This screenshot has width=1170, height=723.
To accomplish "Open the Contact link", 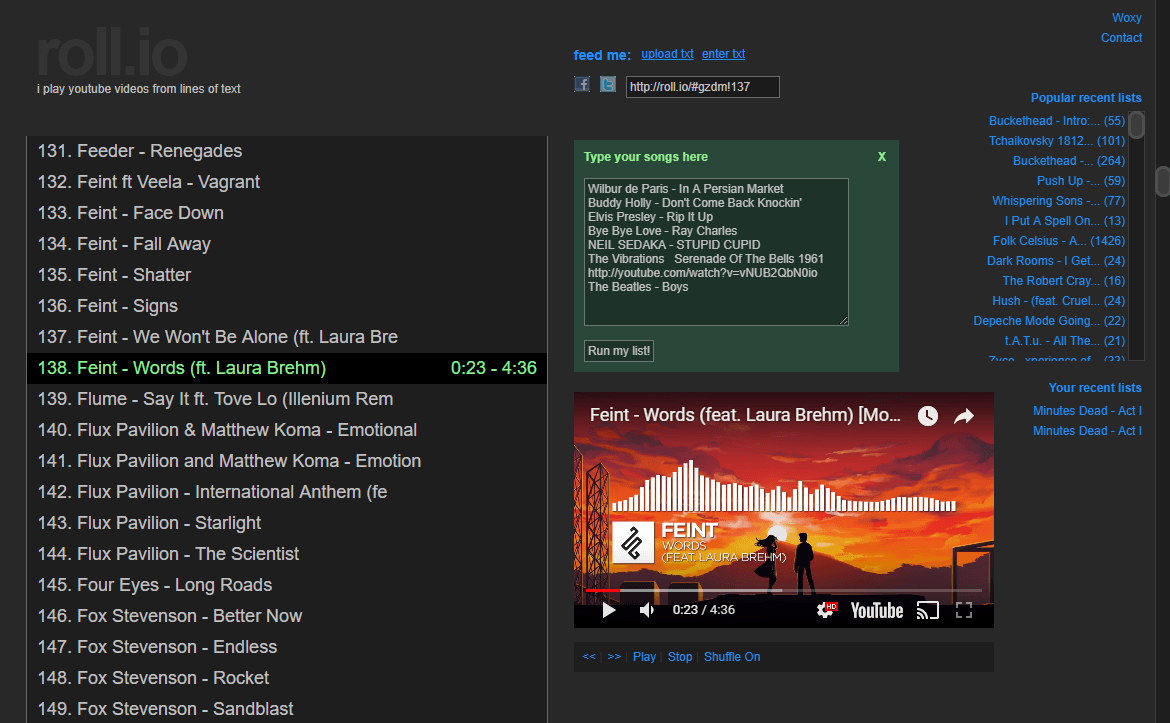I will point(1121,38).
